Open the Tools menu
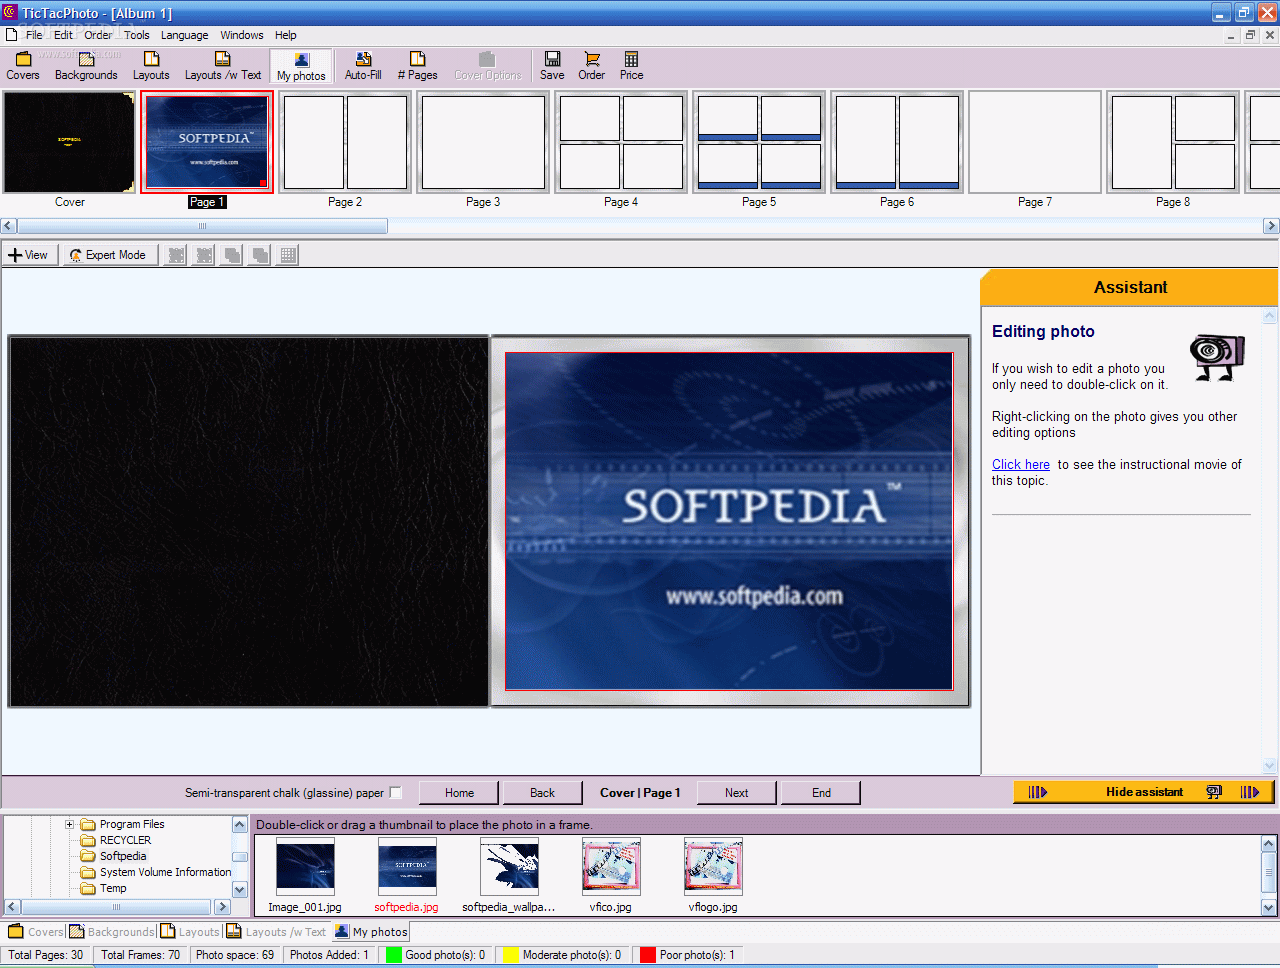Viewport: 1280px width, 968px height. (x=137, y=35)
